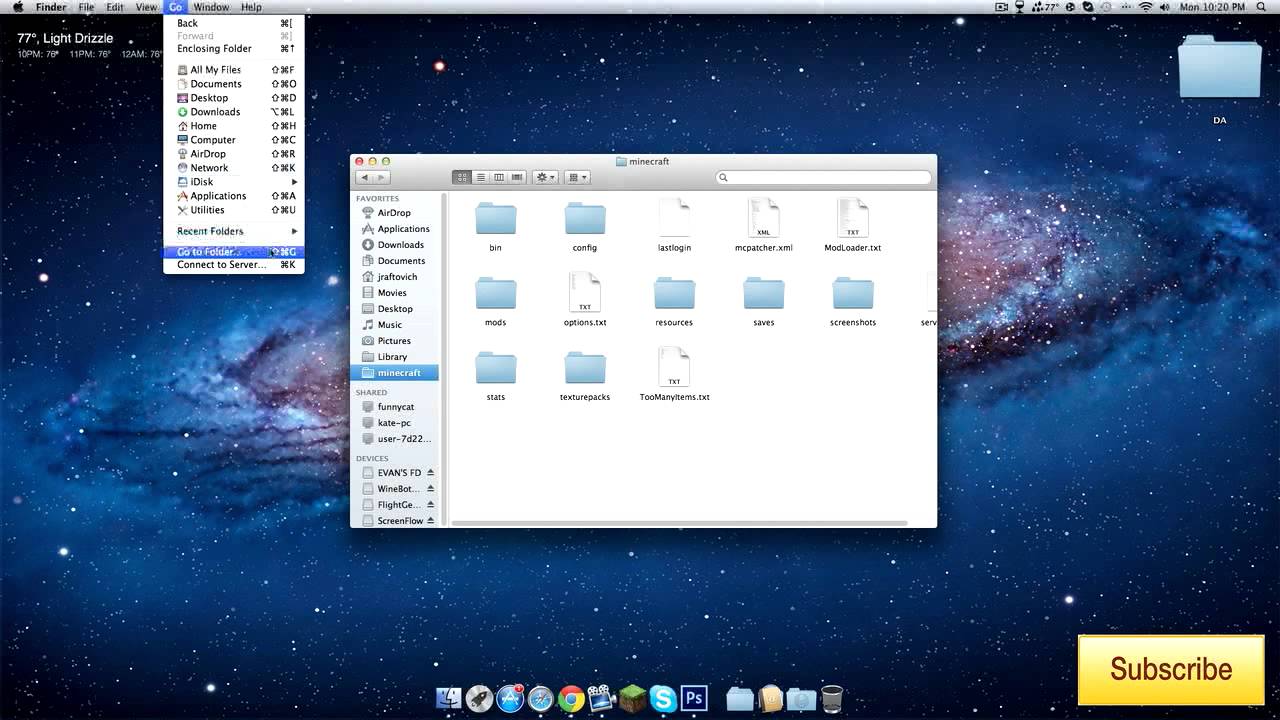The height and width of the screenshot is (720, 1280).
Task: Click the Finder search field
Action: click(x=824, y=177)
